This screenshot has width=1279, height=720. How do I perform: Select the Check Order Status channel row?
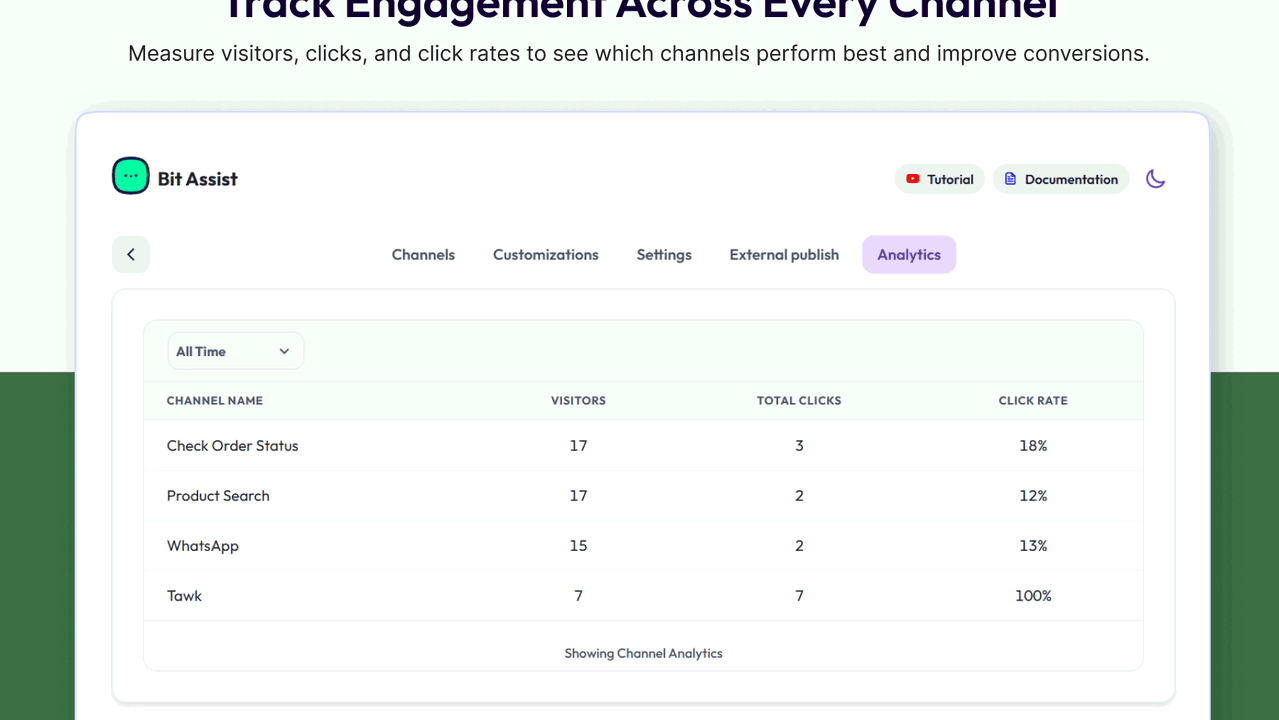(x=643, y=446)
